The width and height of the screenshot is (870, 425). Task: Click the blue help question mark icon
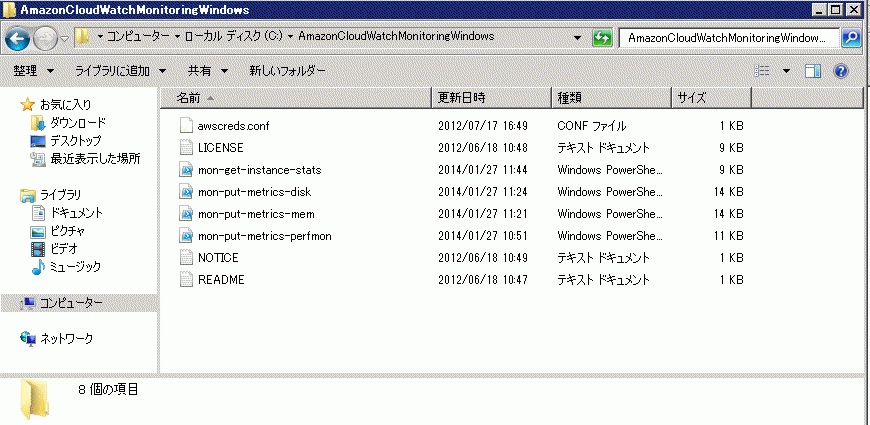[841, 70]
